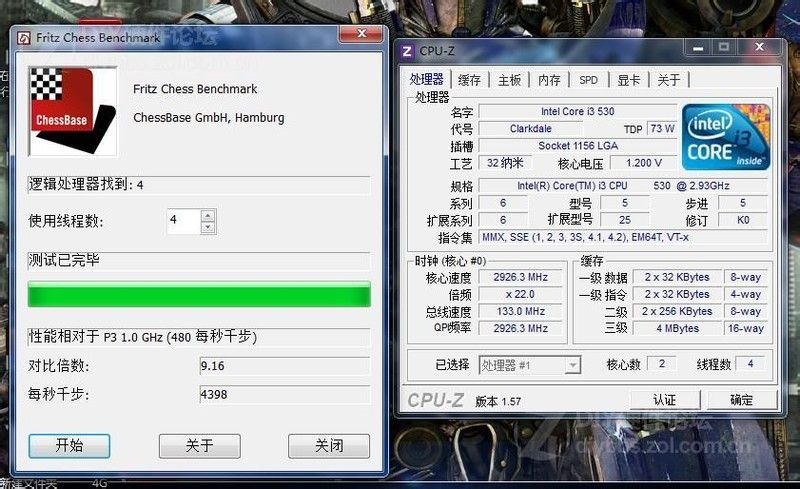The width and height of the screenshot is (800, 489).
Task: Click the 开始 start button
Action: [x=69, y=446]
